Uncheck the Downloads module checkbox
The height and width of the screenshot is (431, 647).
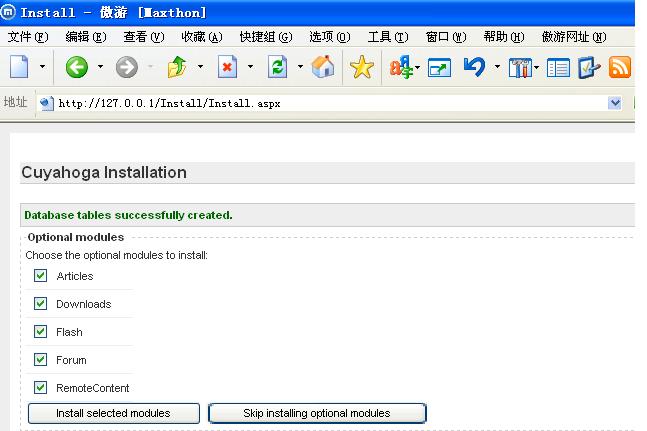[x=40, y=304]
